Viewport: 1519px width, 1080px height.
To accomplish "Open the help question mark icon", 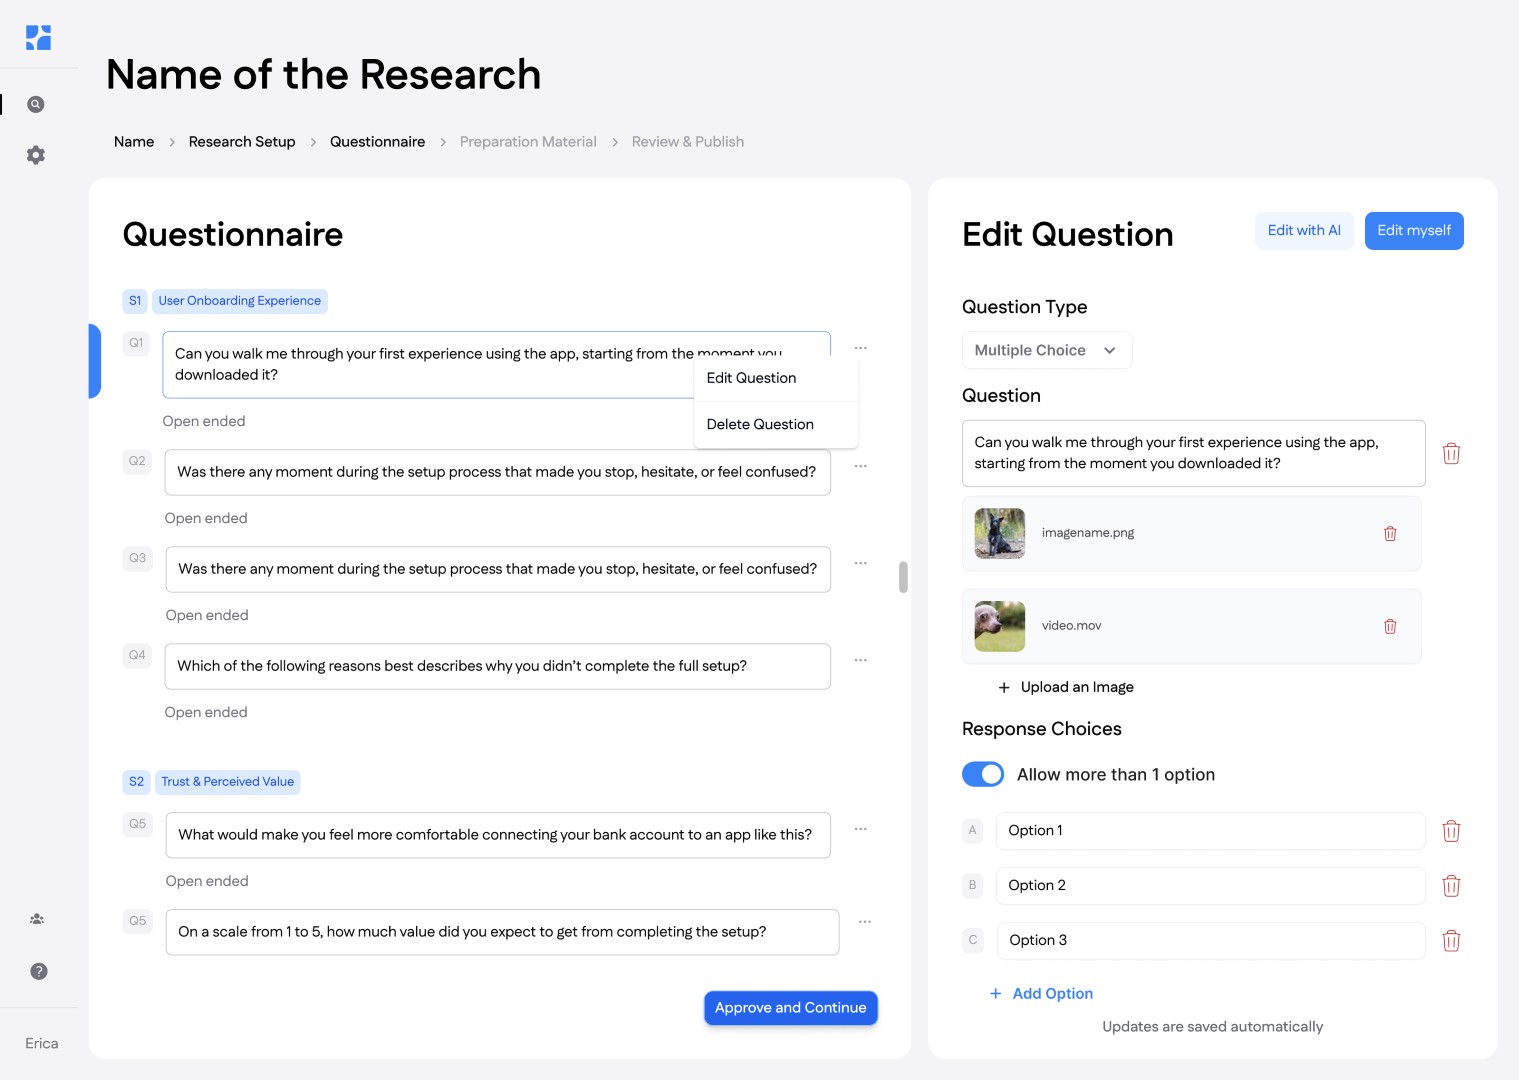I will click(39, 971).
